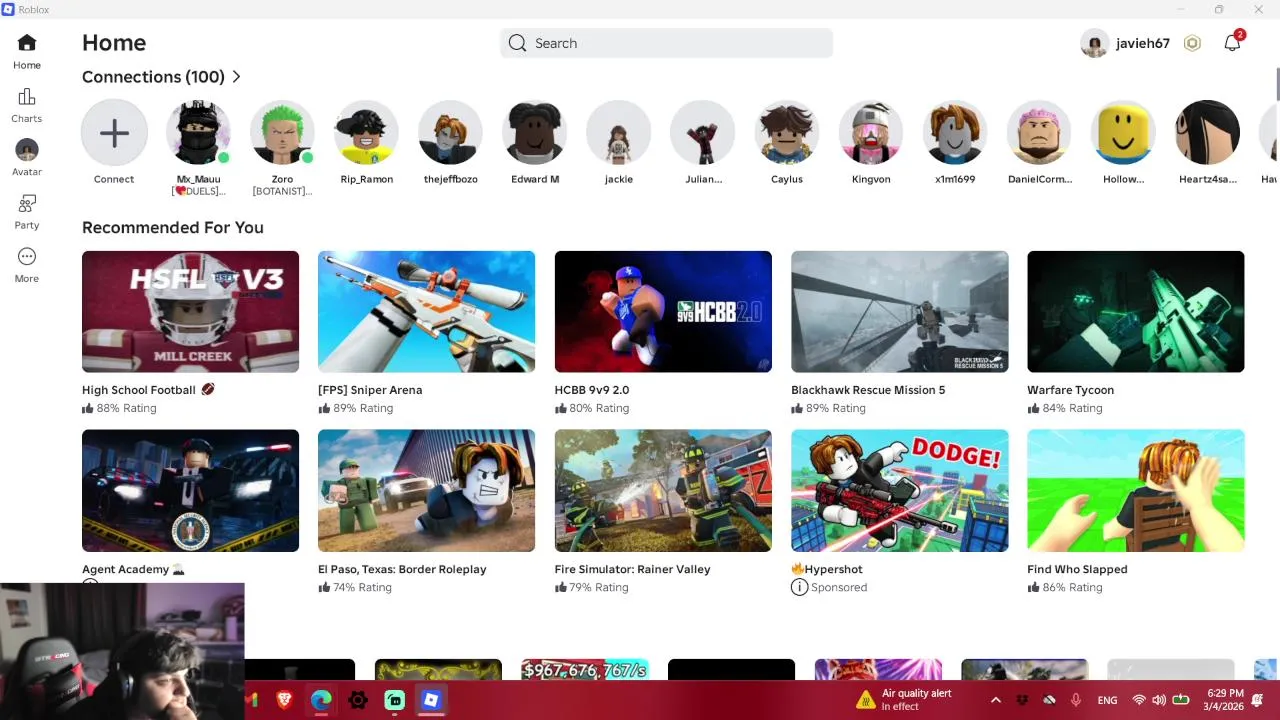Open Blackhawk Rescue Mission 5 thumbnail
The width and height of the screenshot is (1280, 720).
click(899, 312)
